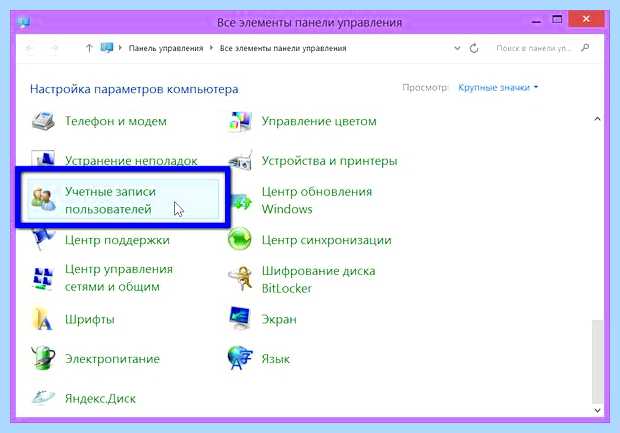Open the User Accounts people icon
The height and width of the screenshot is (433, 620).
pyautogui.click(x=43, y=199)
